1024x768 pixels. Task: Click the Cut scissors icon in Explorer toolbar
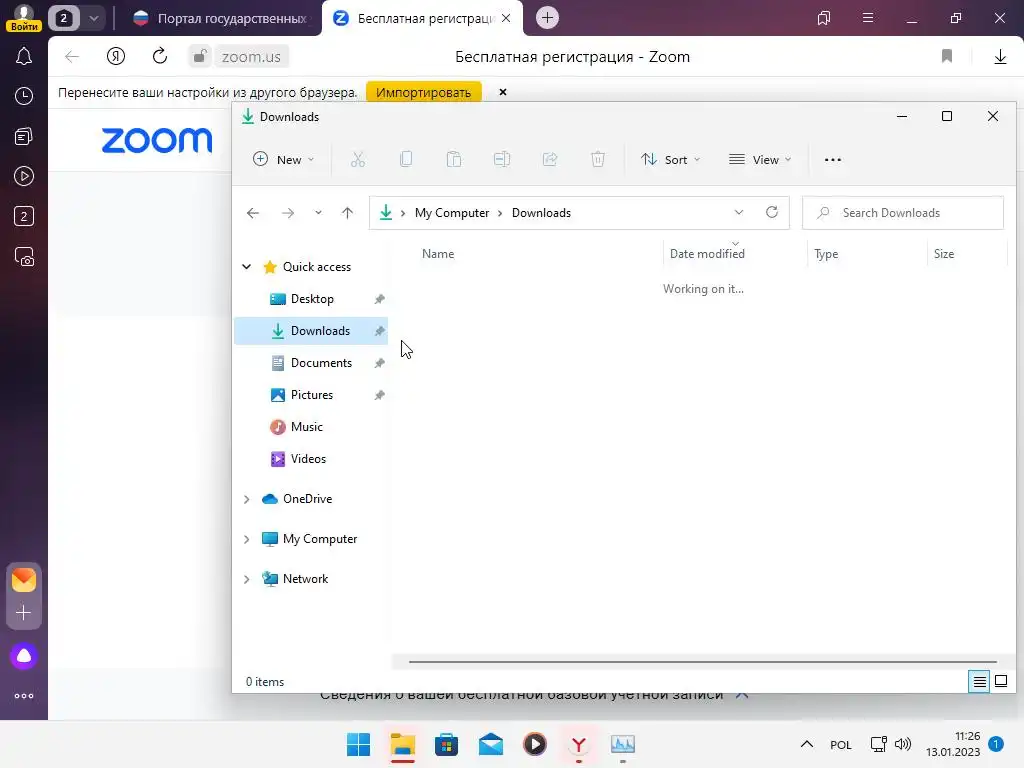[357, 159]
